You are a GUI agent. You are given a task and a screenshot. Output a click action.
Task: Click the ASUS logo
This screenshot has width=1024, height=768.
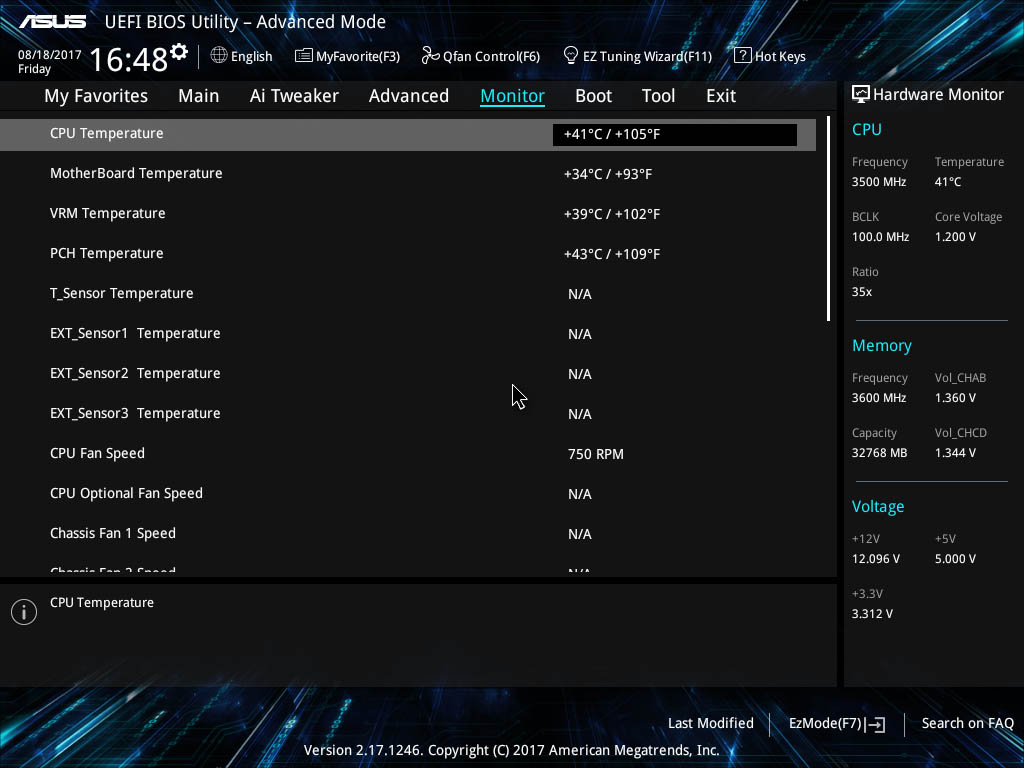pos(52,22)
